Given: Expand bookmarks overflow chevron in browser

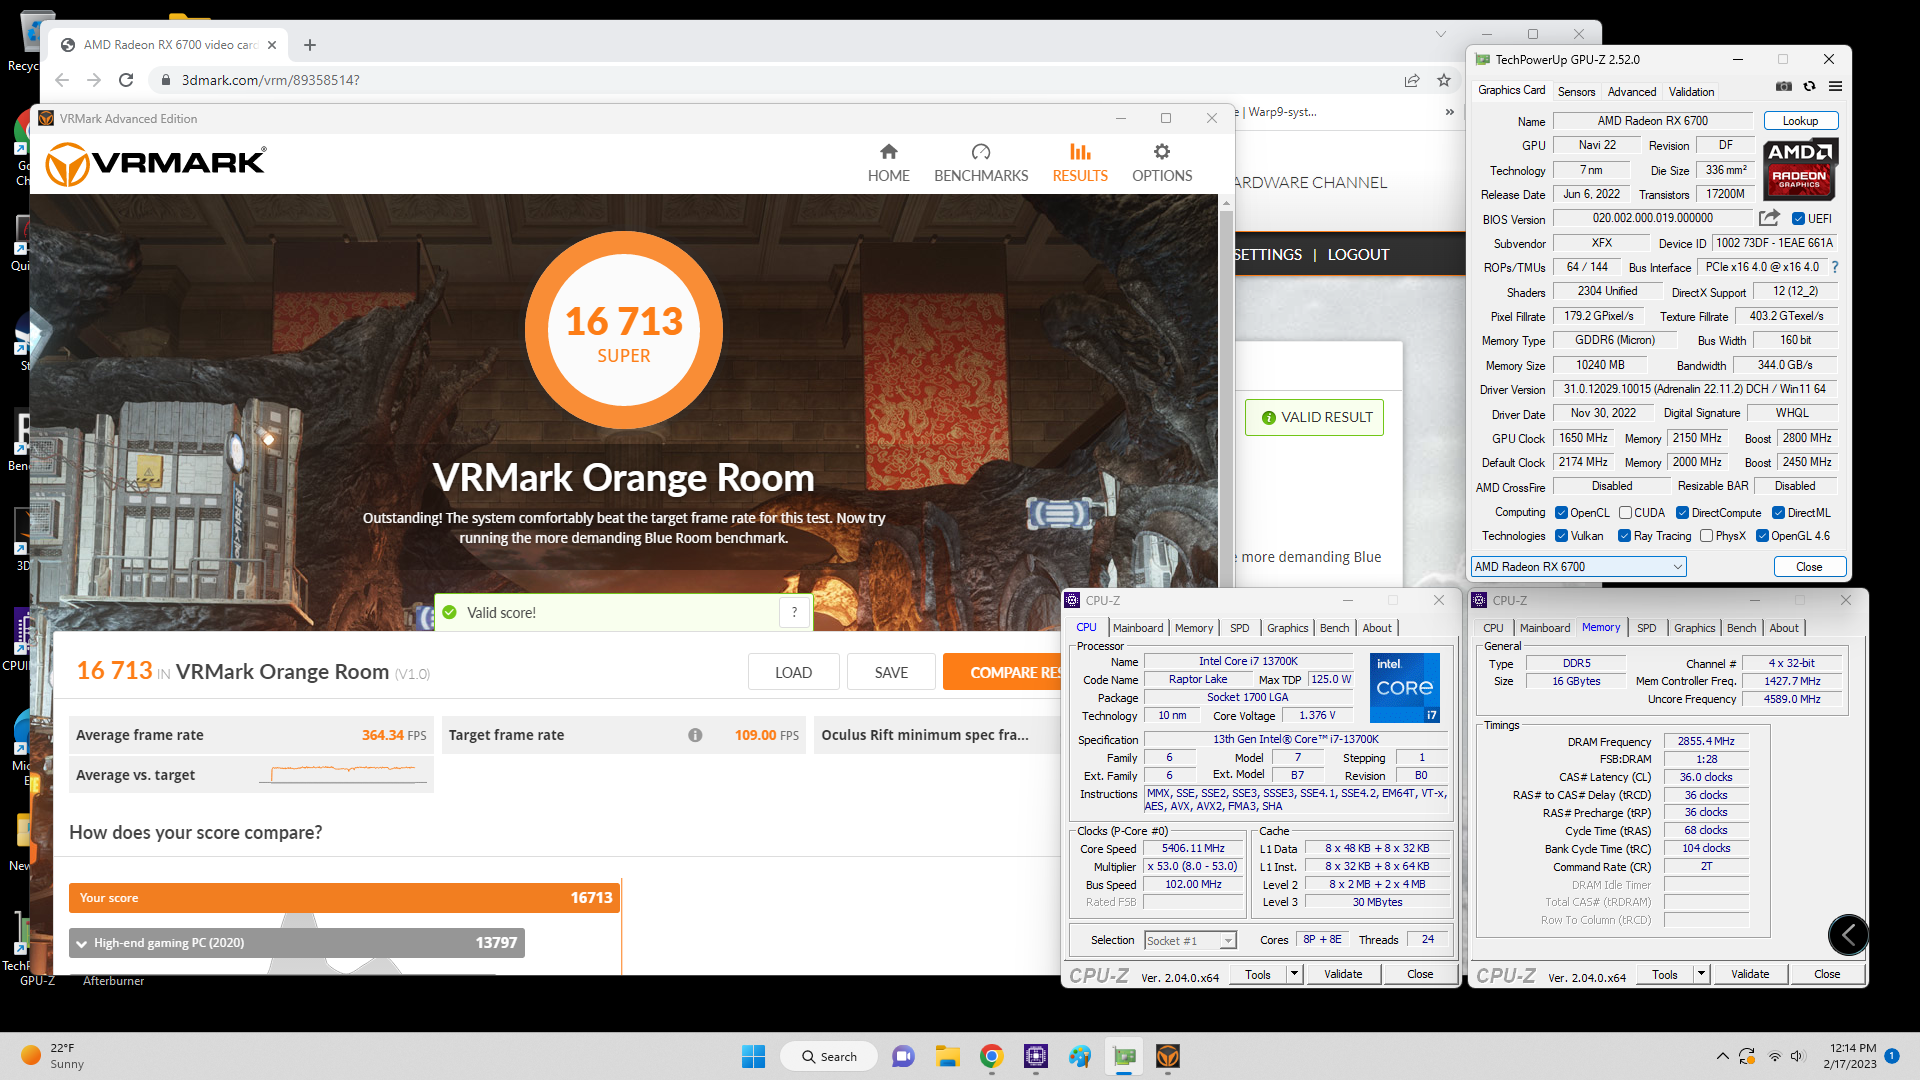Looking at the screenshot, I should pos(1449,112).
